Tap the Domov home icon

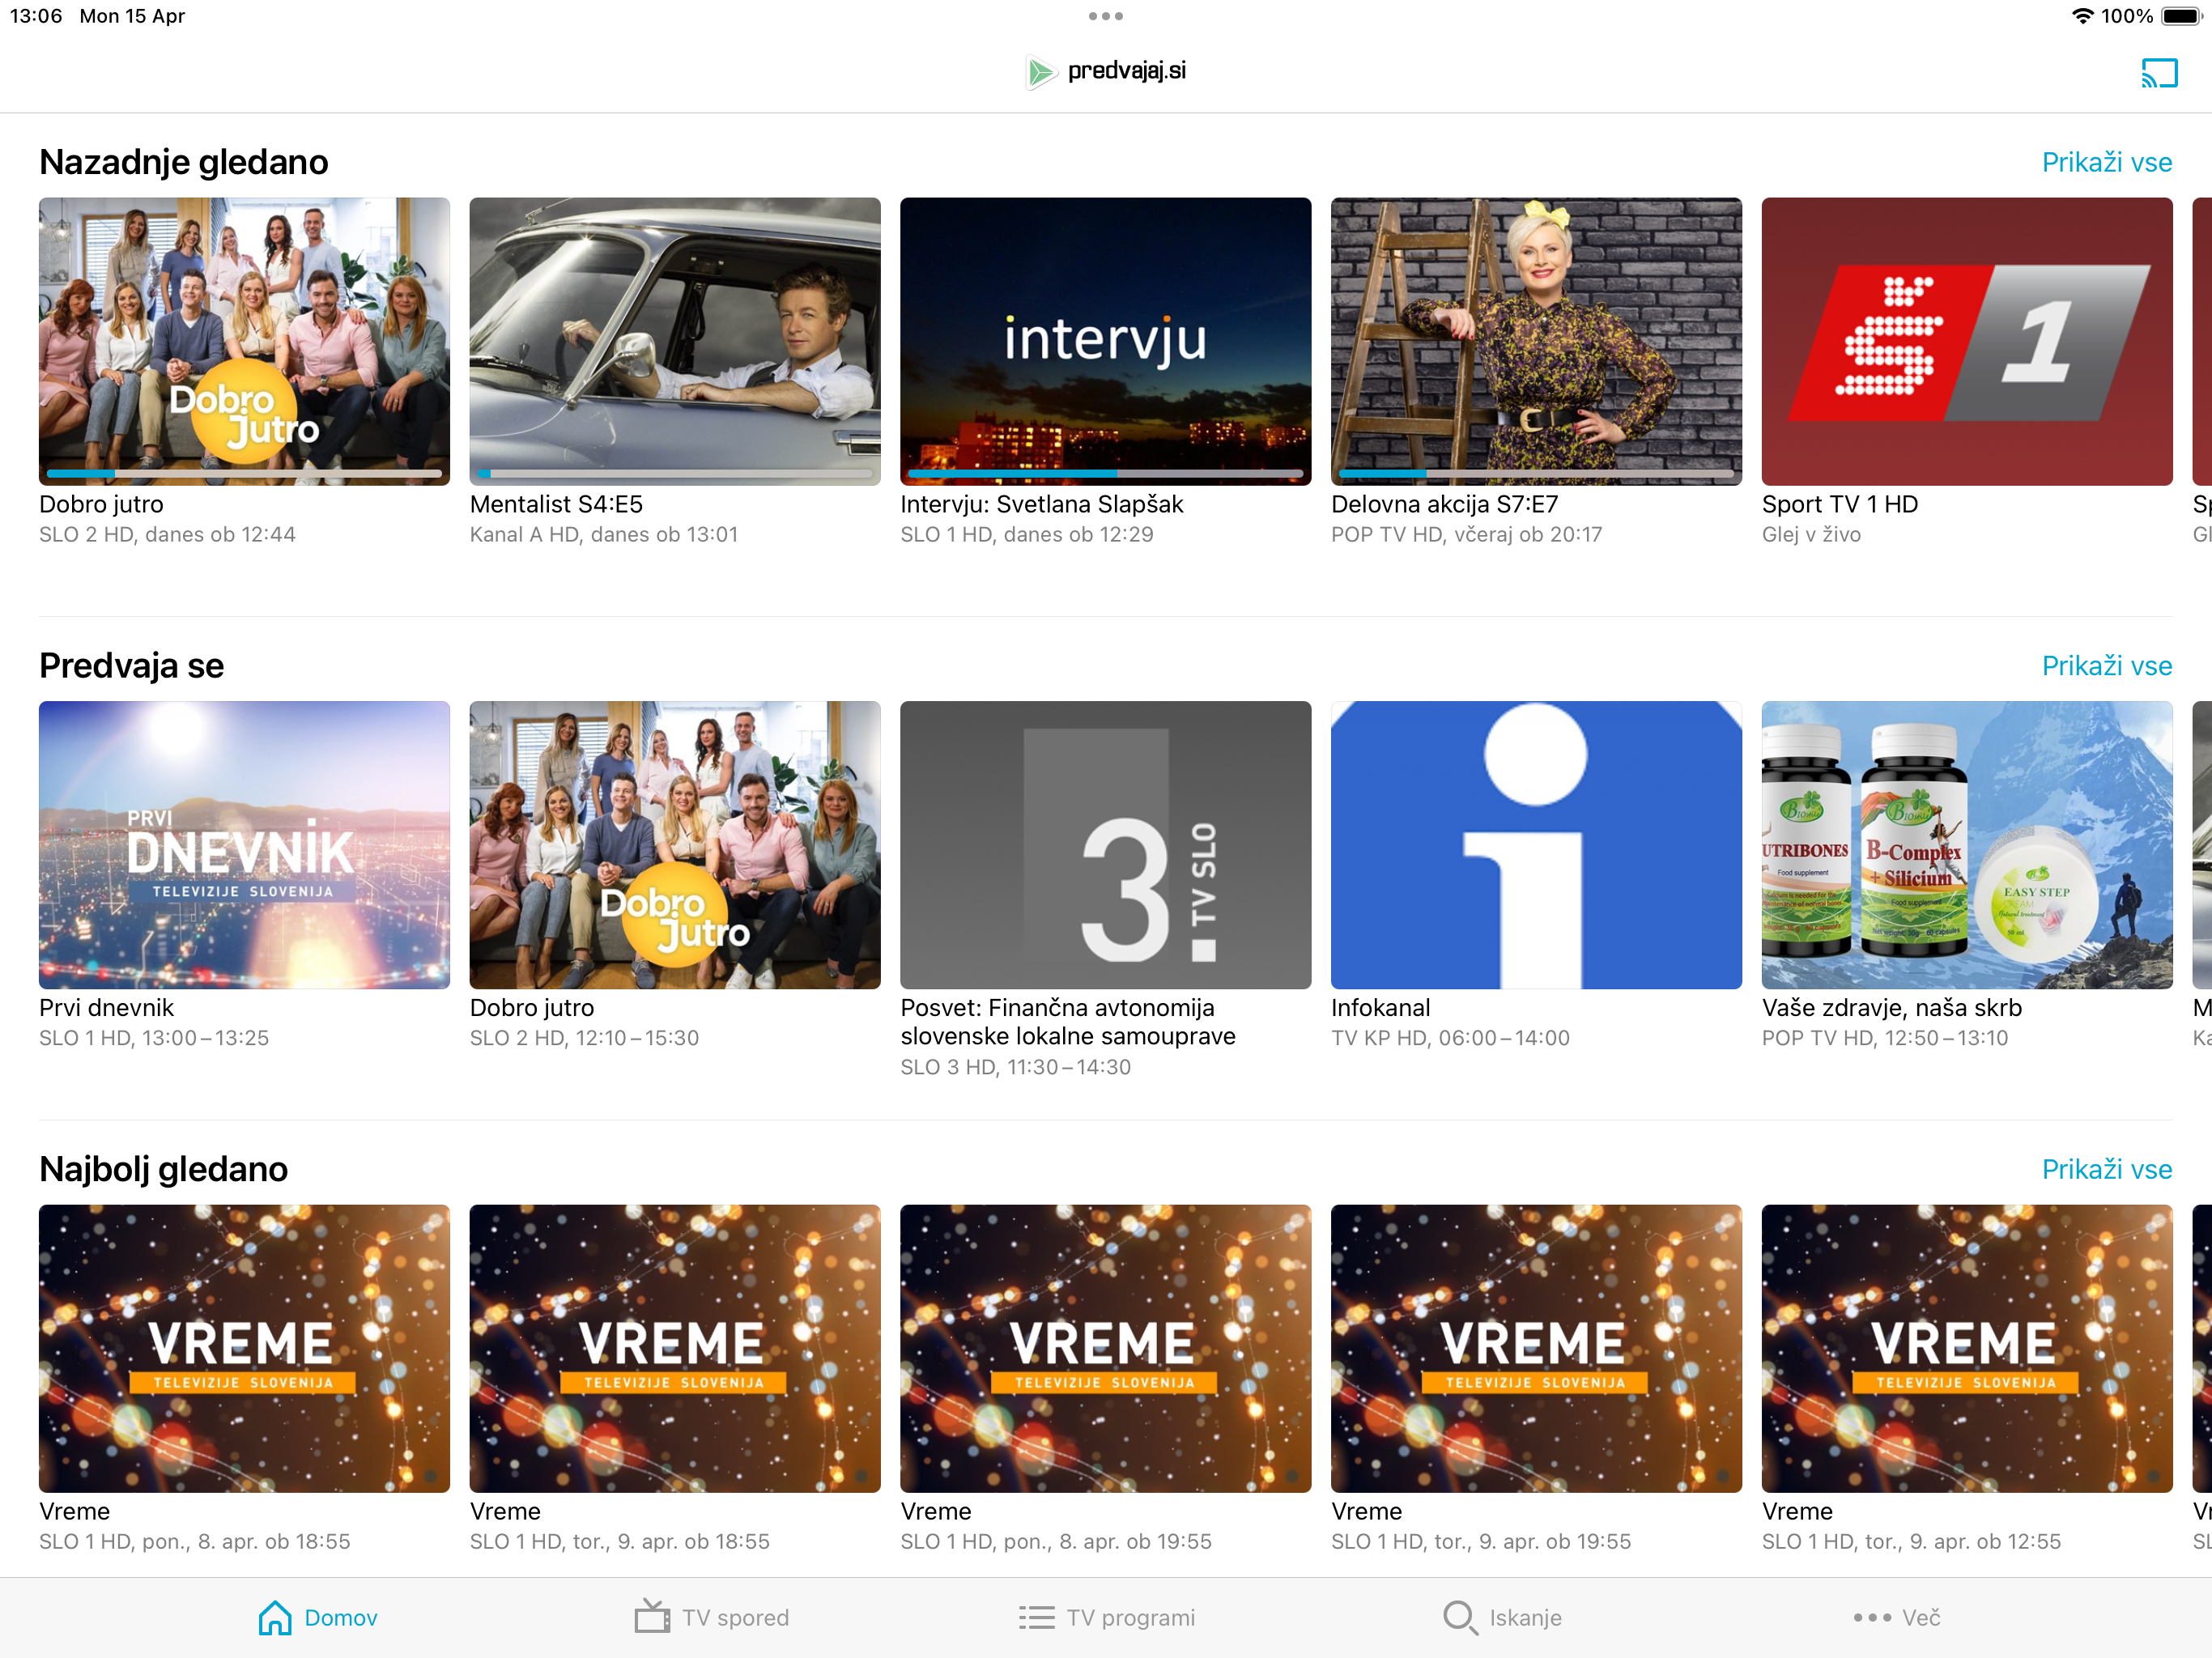[275, 1617]
